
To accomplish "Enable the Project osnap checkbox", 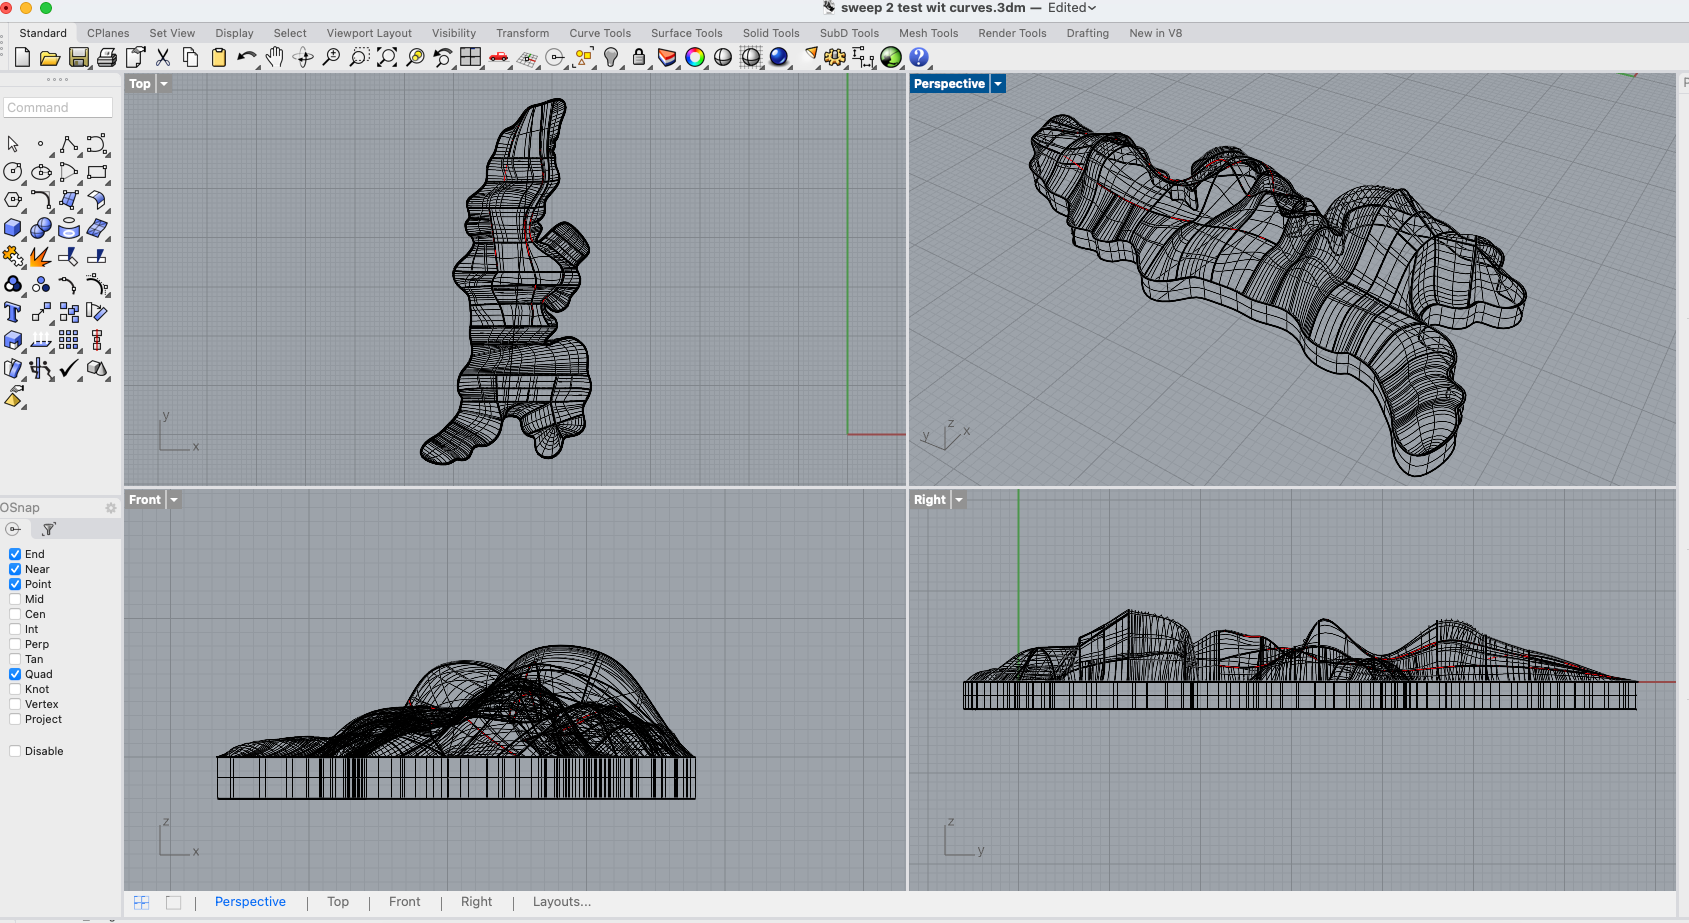I will coord(15,719).
